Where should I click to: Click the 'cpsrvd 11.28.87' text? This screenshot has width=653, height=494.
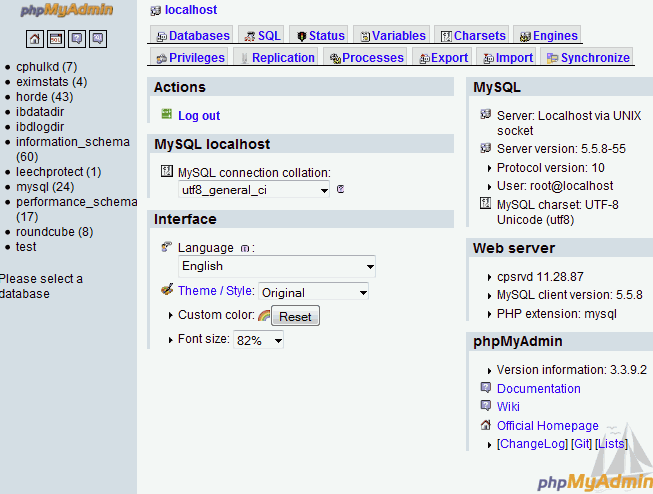(x=540, y=277)
